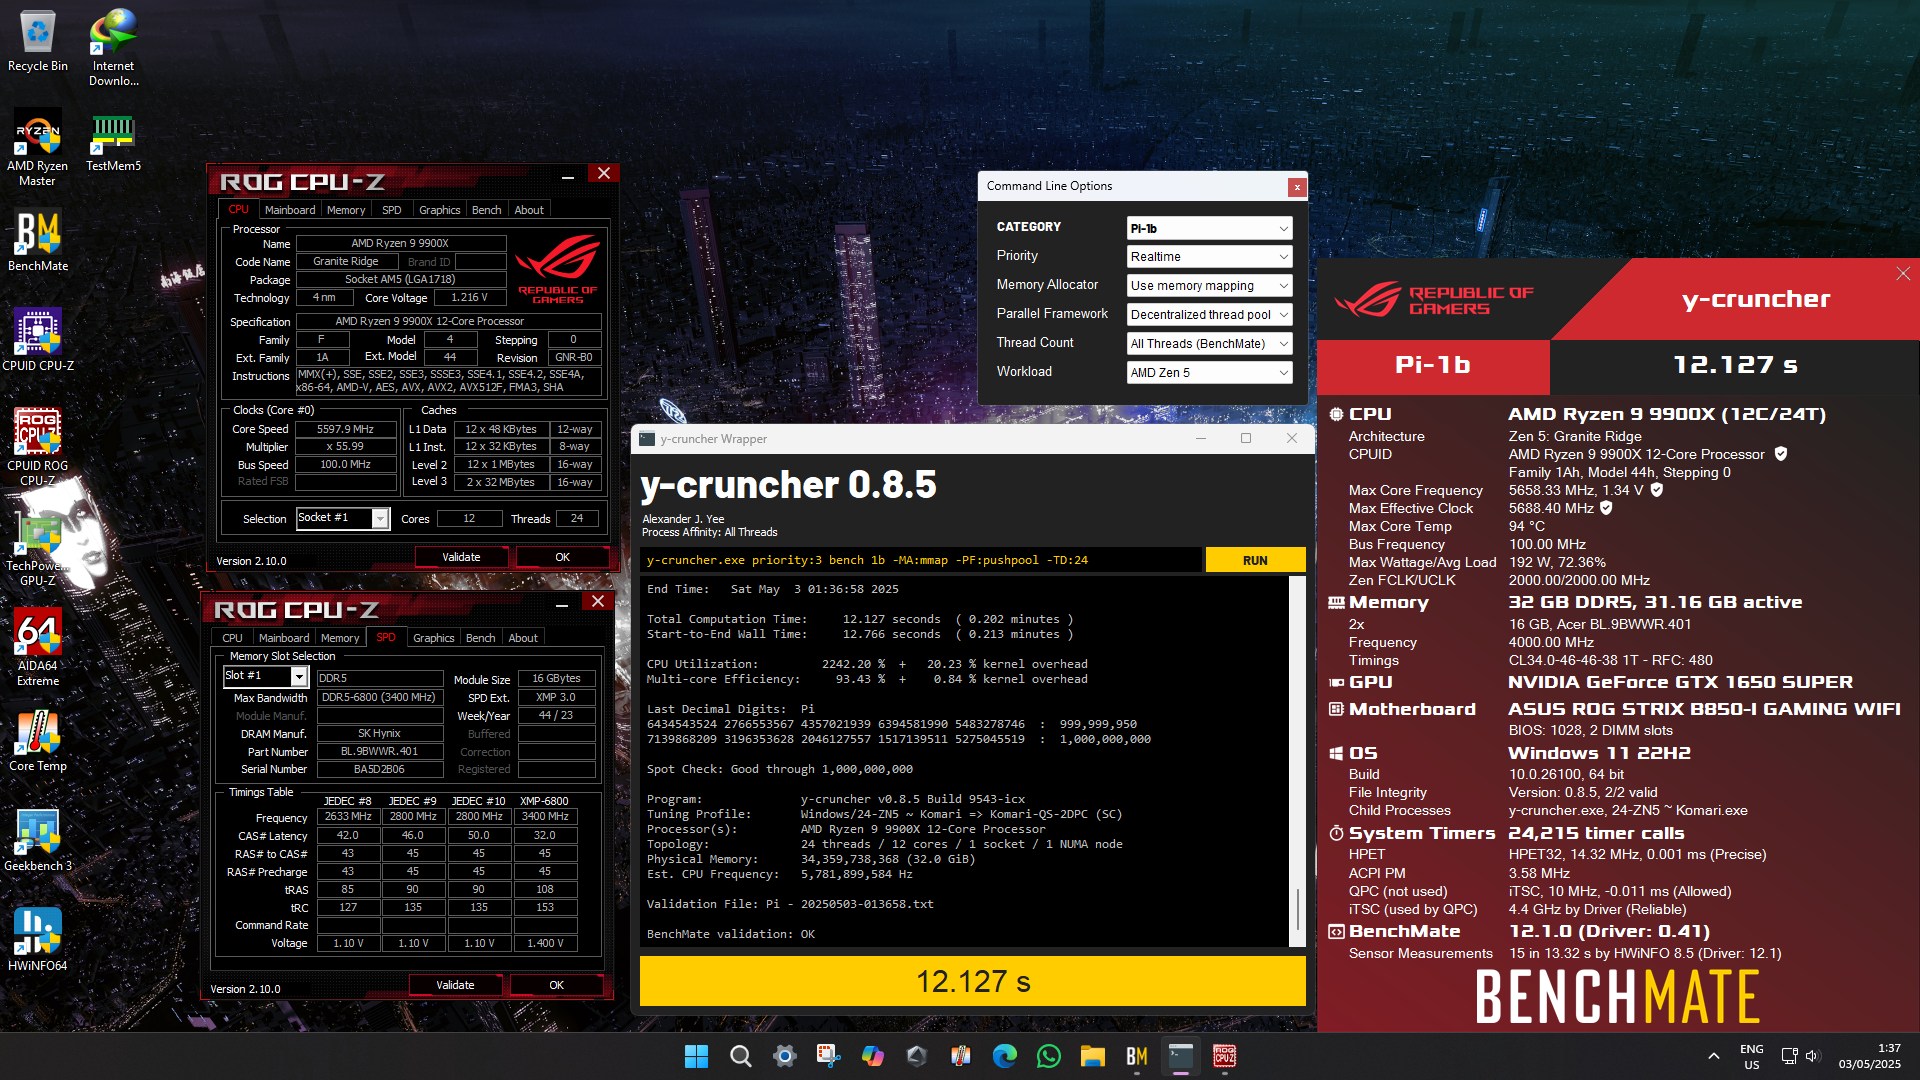Click ENG US language indicator

(1751, 1056)
